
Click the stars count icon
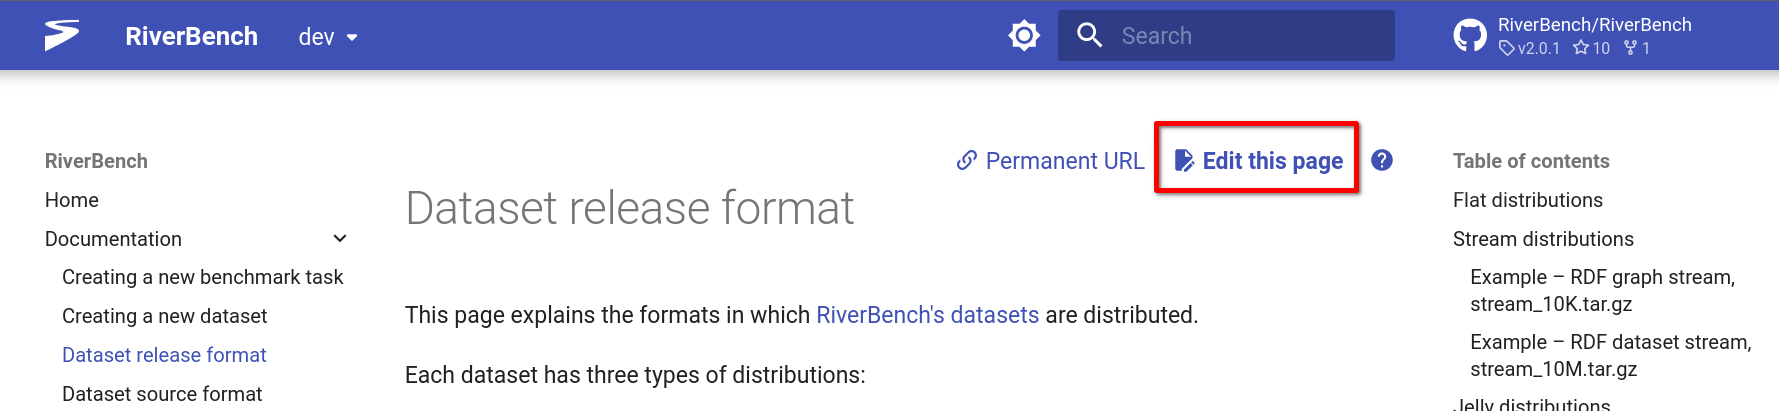click(1581, 48)
